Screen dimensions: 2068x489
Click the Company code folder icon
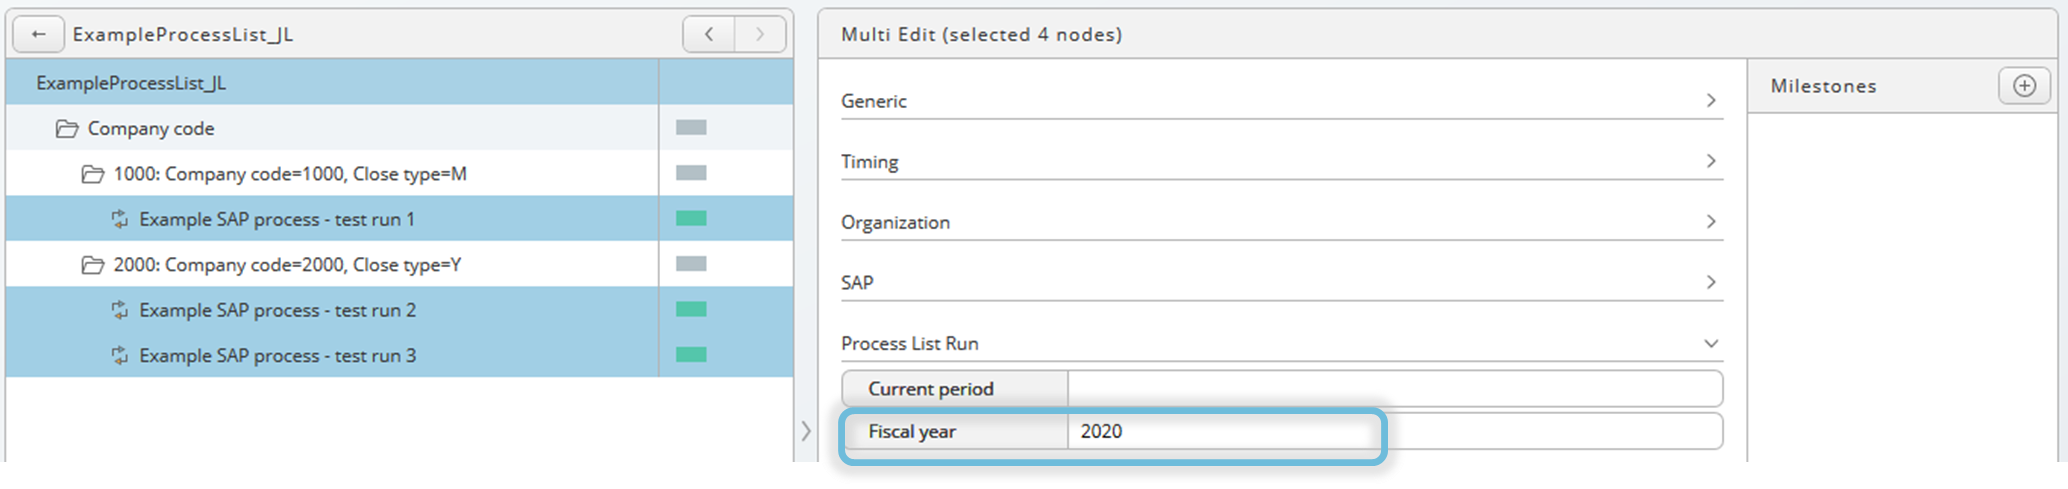(67, 128)
